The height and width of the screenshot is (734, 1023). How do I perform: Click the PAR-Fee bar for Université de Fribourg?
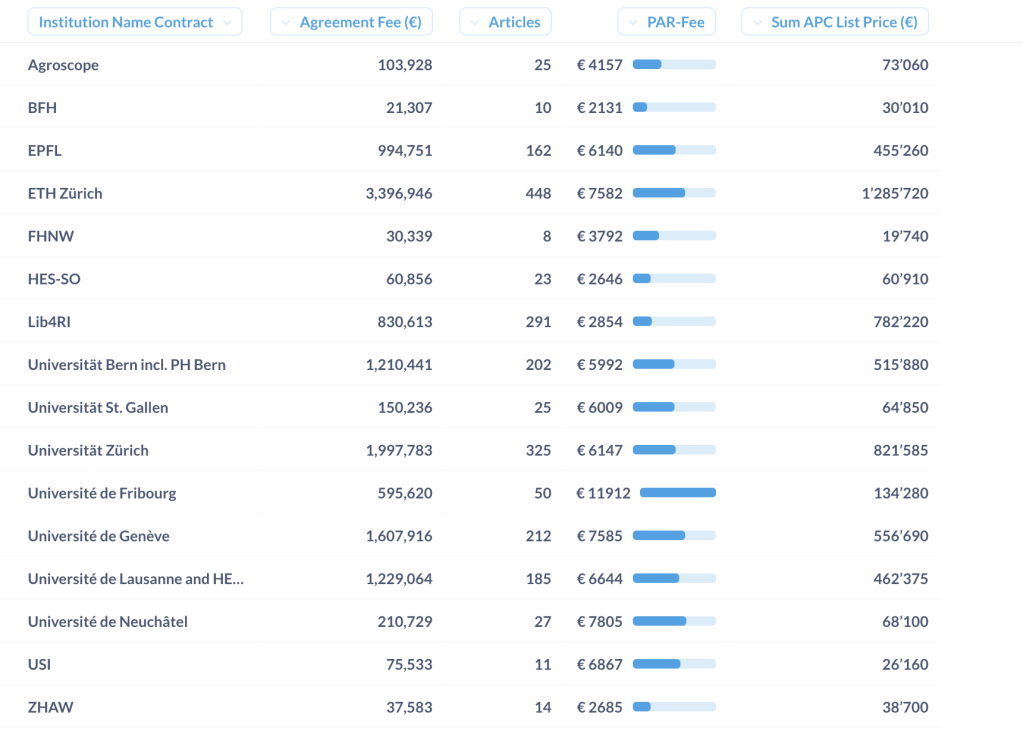(x=677, y=493)
